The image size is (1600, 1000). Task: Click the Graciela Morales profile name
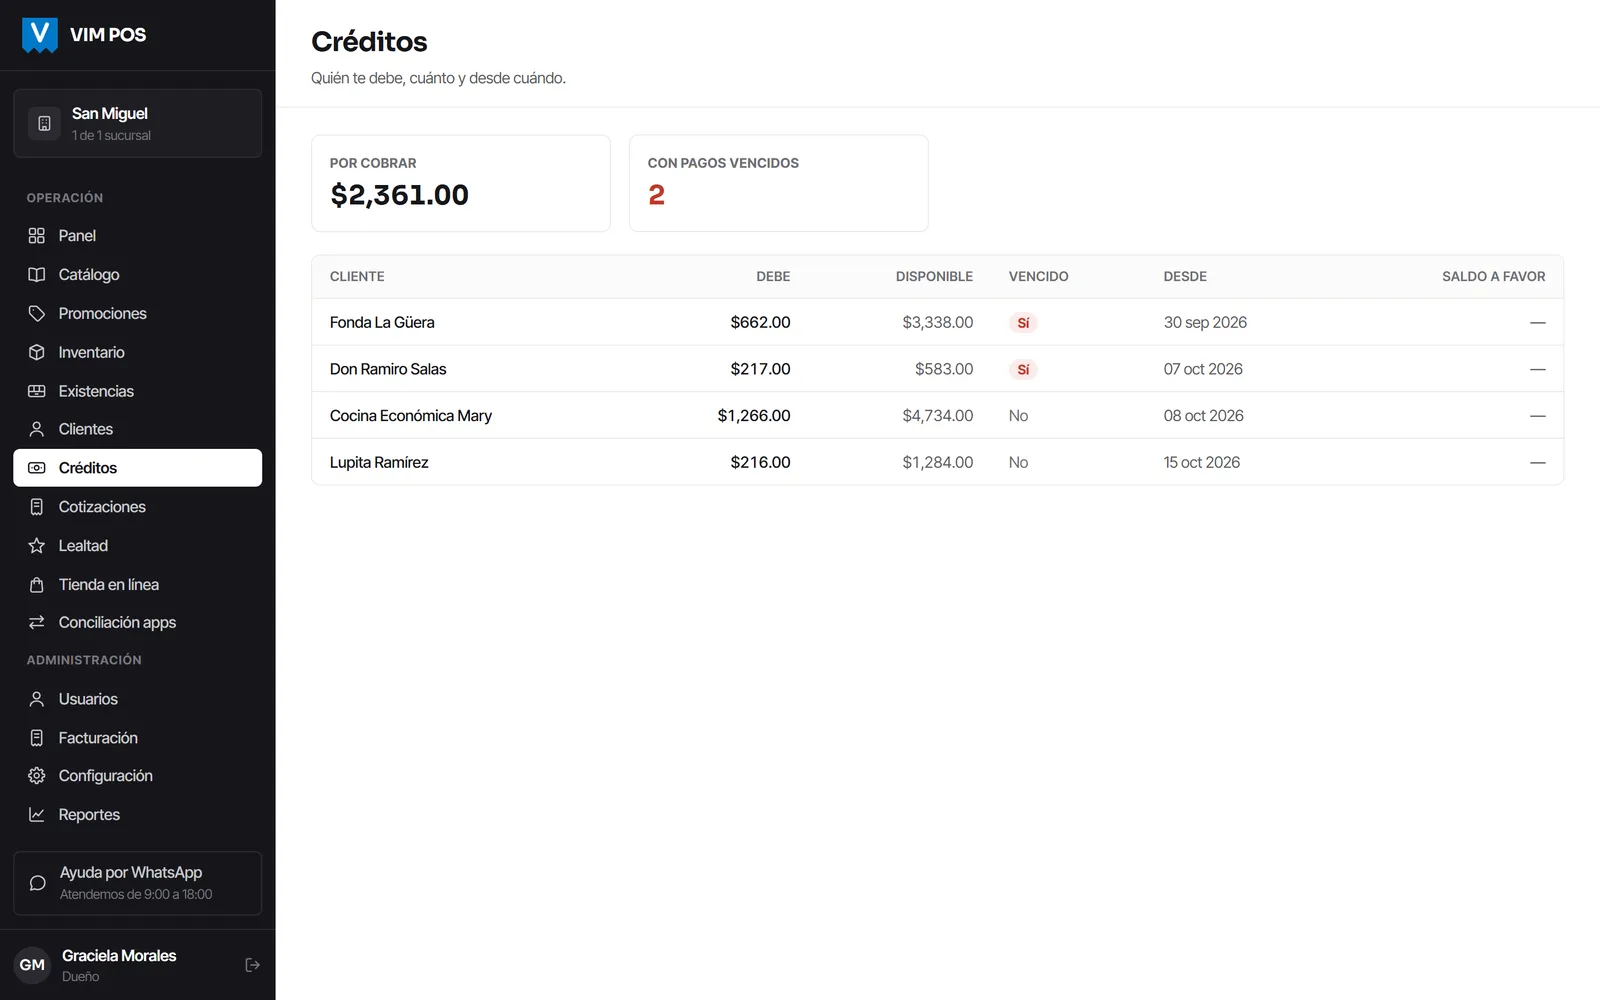click(x=119, y=956)
